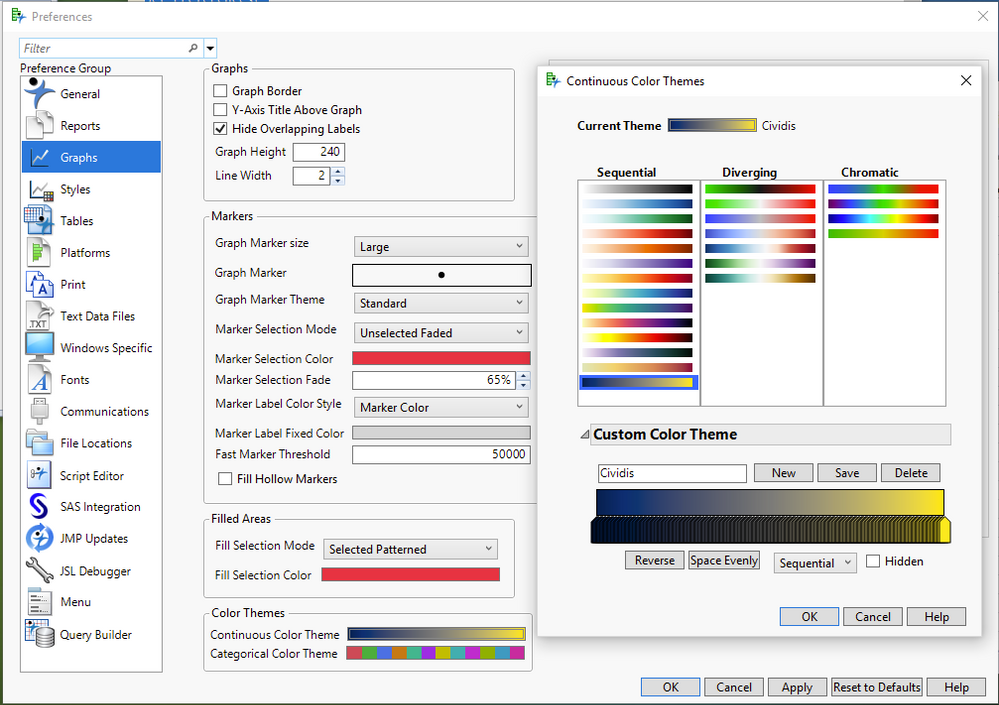Select the Tables preference icon
Screen dimensions: 999x705
(x=40, y=220)
